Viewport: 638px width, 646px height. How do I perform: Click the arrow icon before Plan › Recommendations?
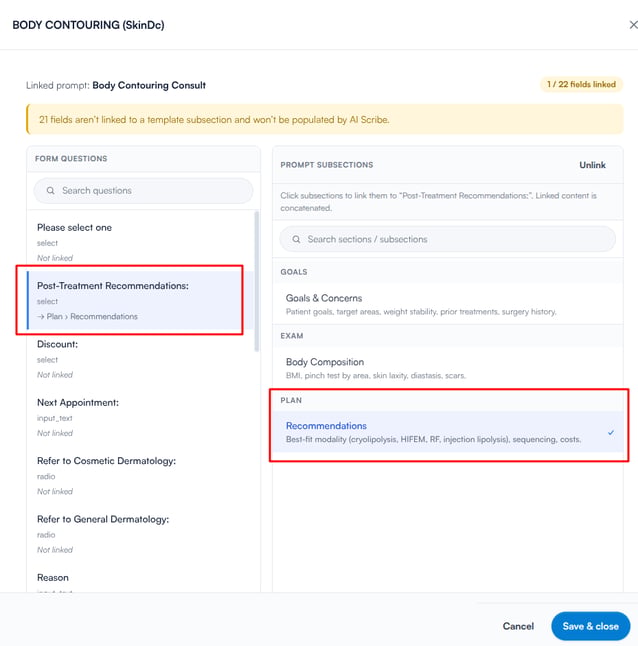pos(41,317)
